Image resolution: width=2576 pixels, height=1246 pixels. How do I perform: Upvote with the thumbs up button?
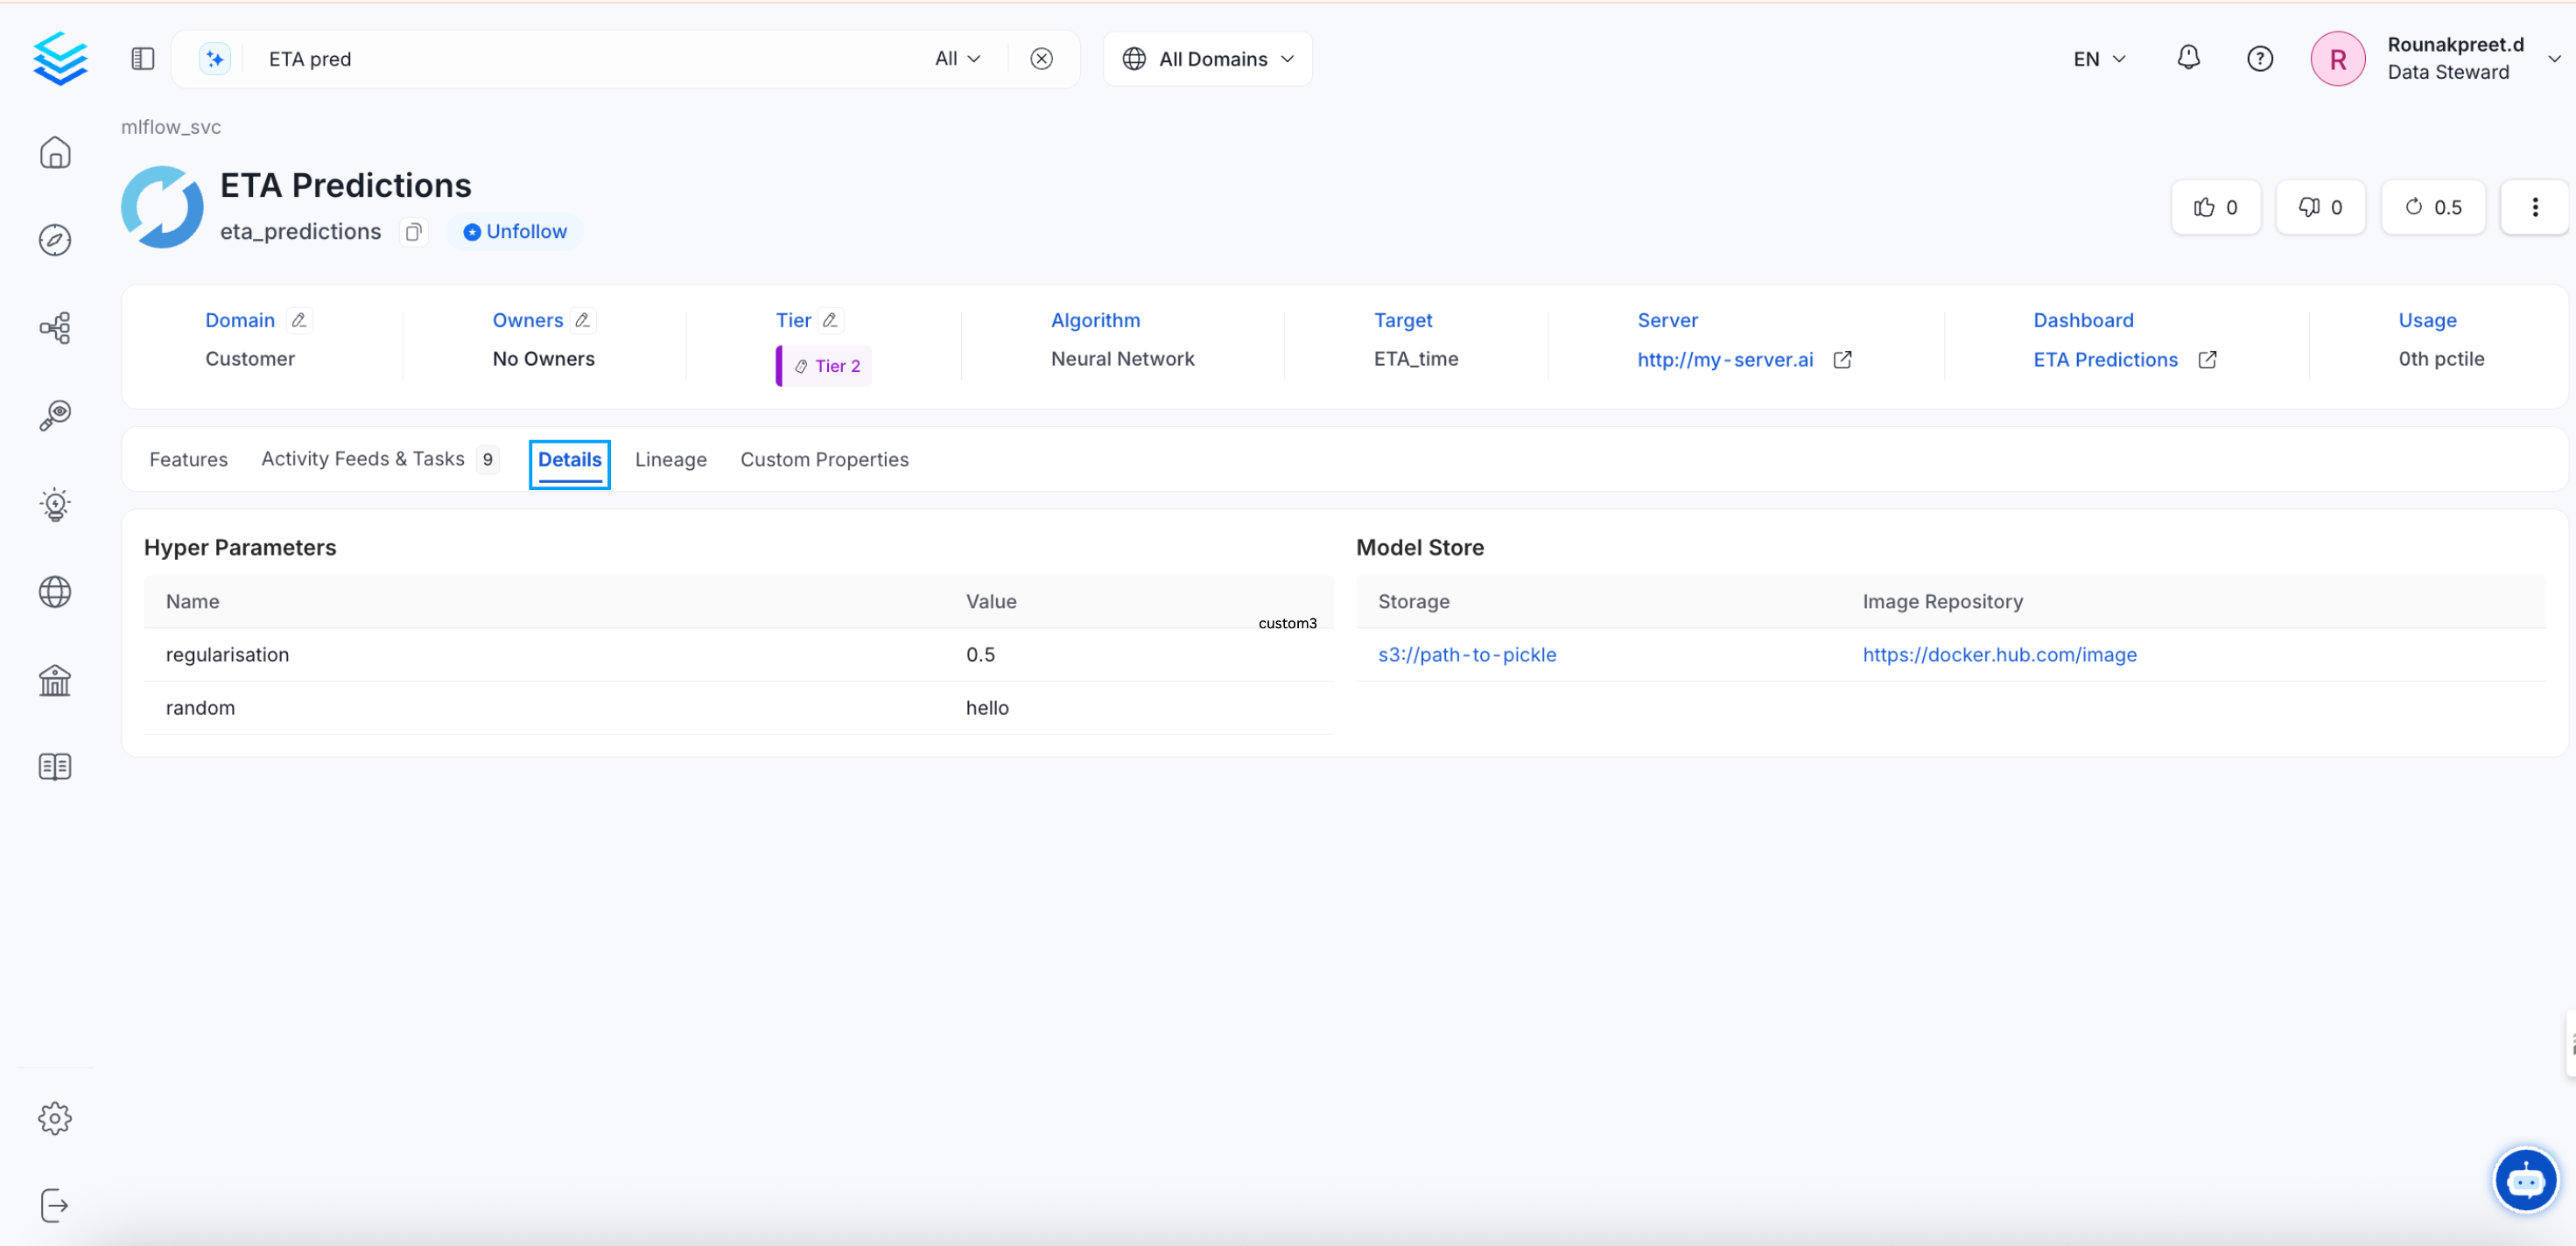coord(2215,207)
